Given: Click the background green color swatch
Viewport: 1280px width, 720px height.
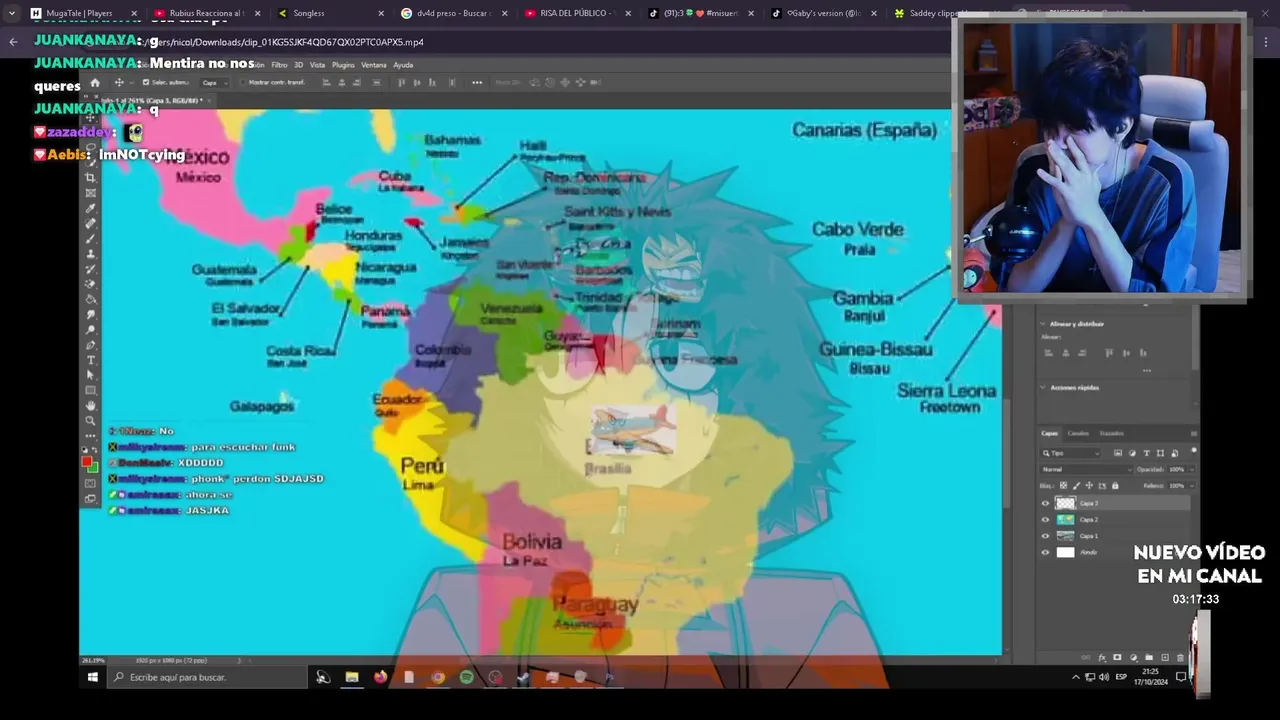Looking at the screenshot, I should pyautogui.click(x=94, y=468).
